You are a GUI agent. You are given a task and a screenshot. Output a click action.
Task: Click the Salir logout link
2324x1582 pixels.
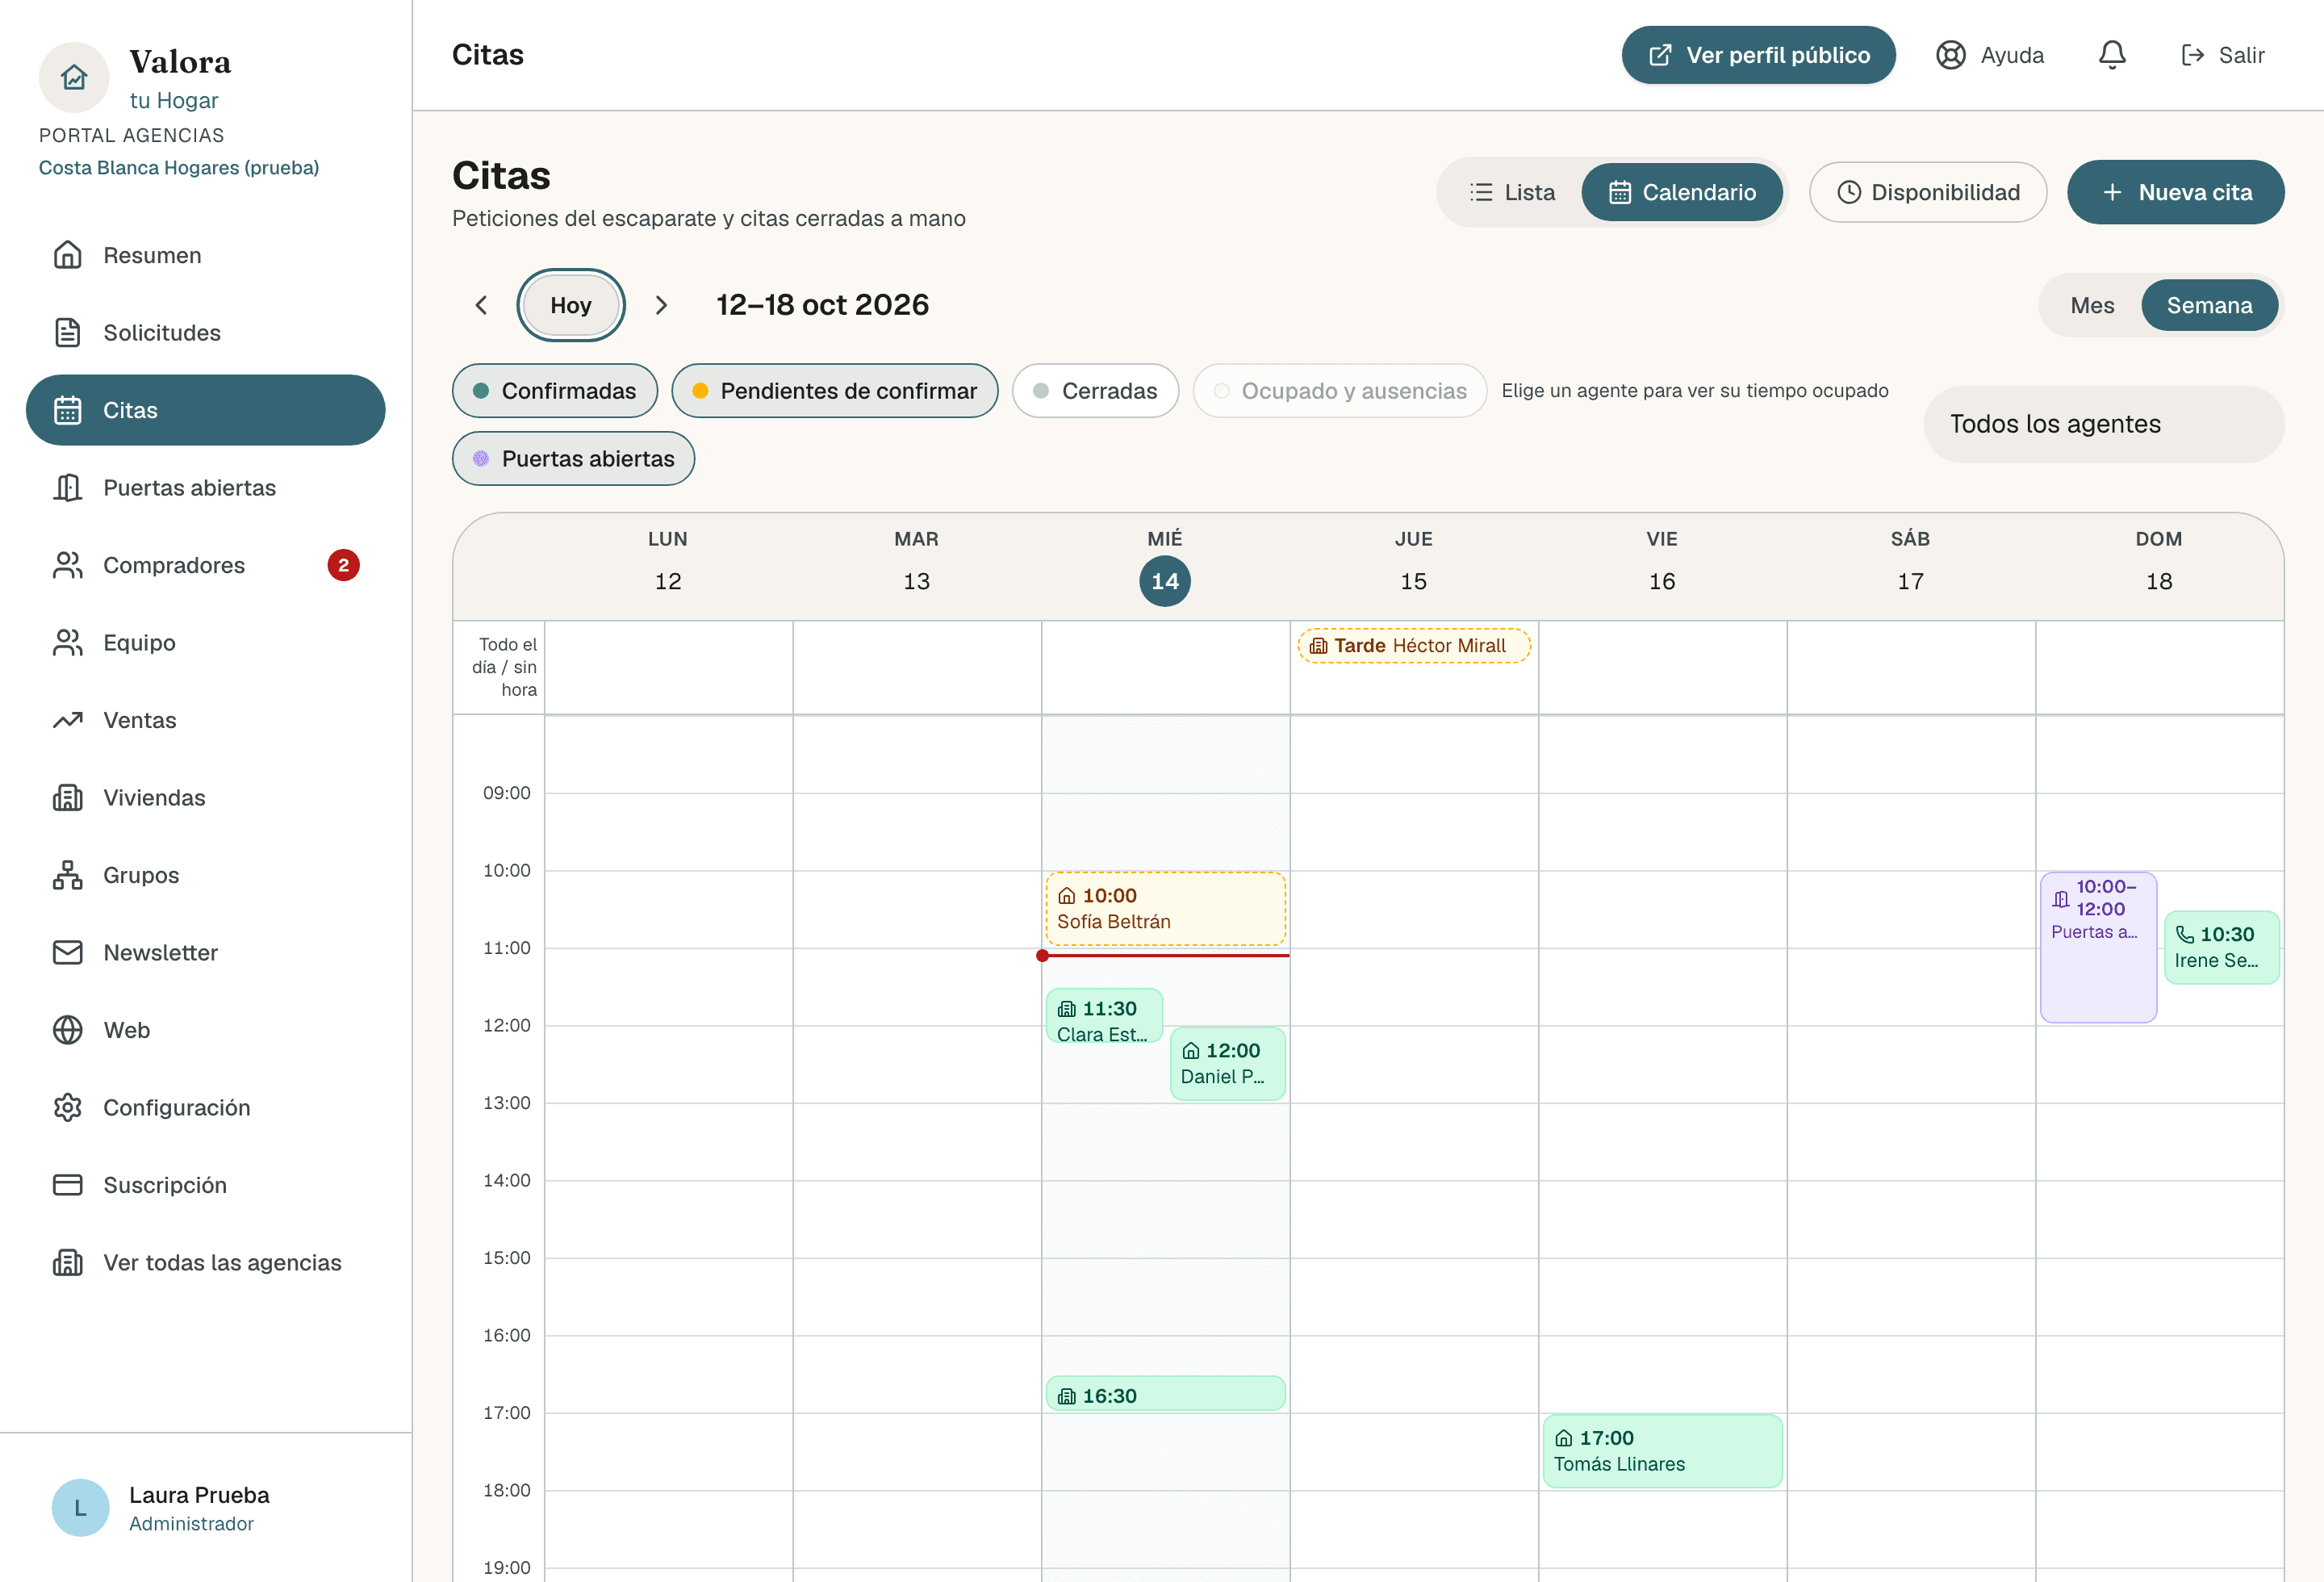(2222, 55)
